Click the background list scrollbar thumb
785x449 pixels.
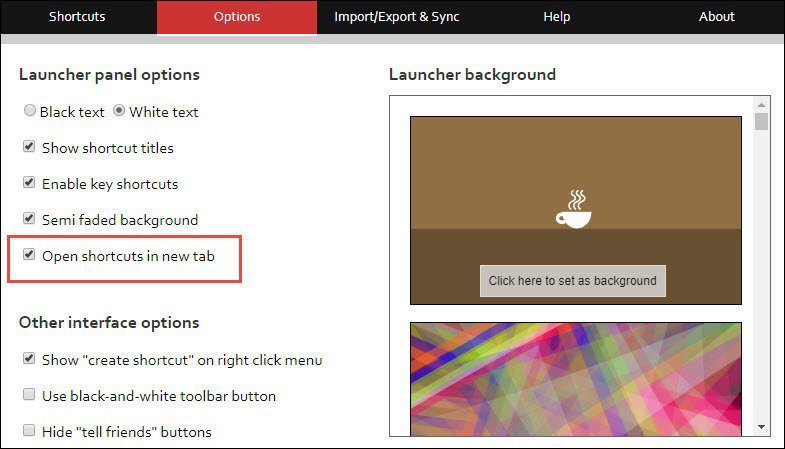[761, 122]
